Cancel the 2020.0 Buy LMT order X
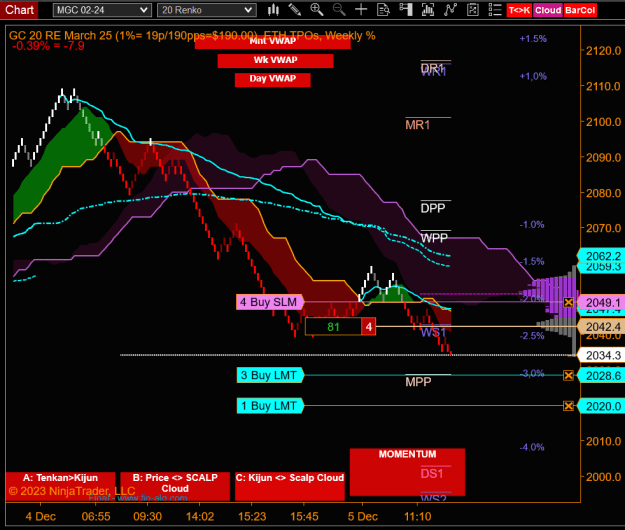The width and height of the screenshot is (625, 530). (568, 406)
